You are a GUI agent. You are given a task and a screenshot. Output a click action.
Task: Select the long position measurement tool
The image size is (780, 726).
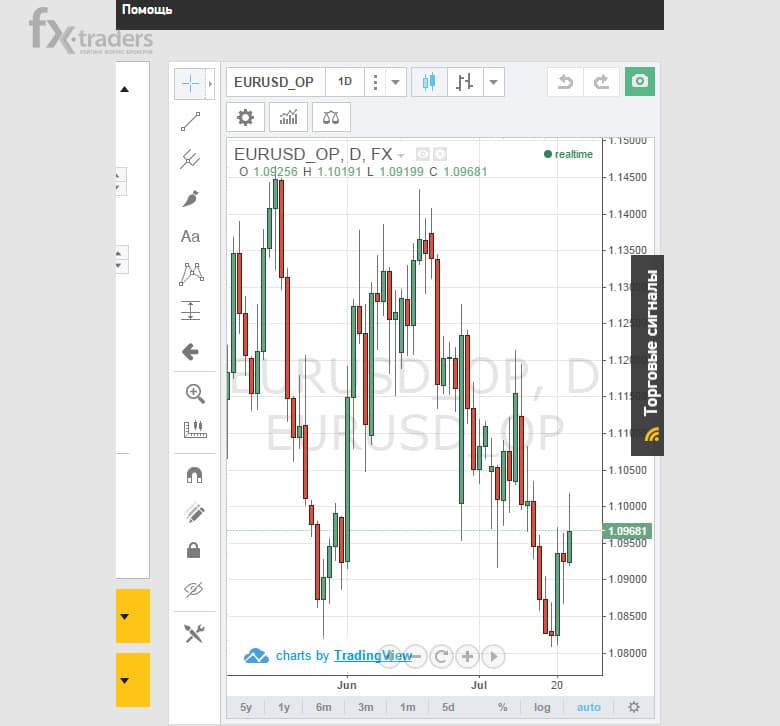(x=191, y=311)
